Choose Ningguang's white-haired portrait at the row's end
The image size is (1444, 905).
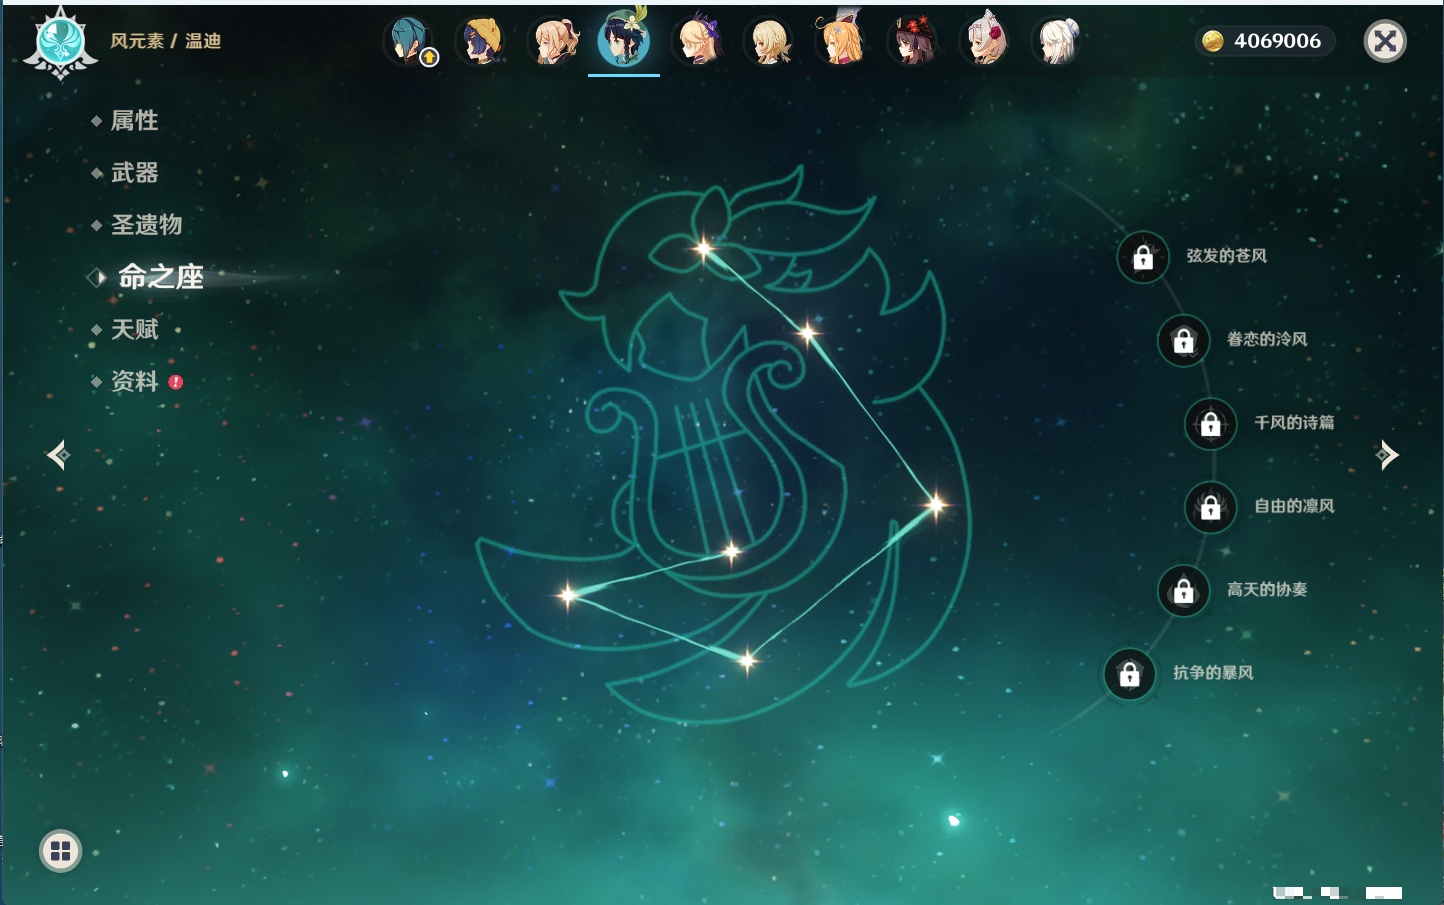(1056, 42)
